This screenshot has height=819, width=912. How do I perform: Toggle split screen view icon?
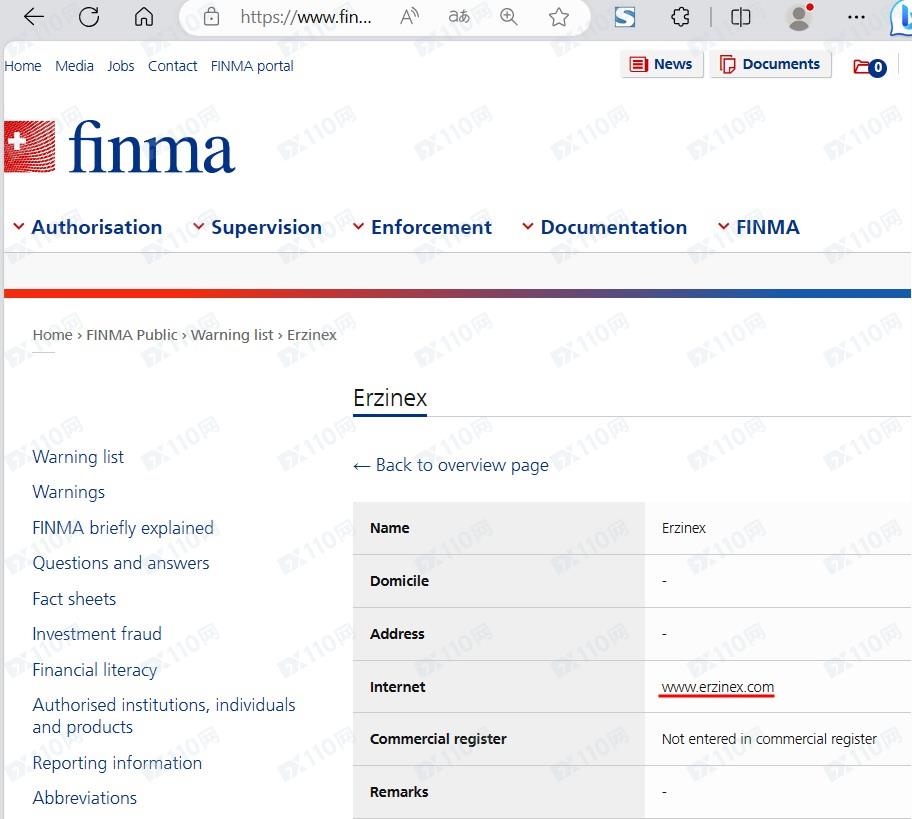coord(740,17)
